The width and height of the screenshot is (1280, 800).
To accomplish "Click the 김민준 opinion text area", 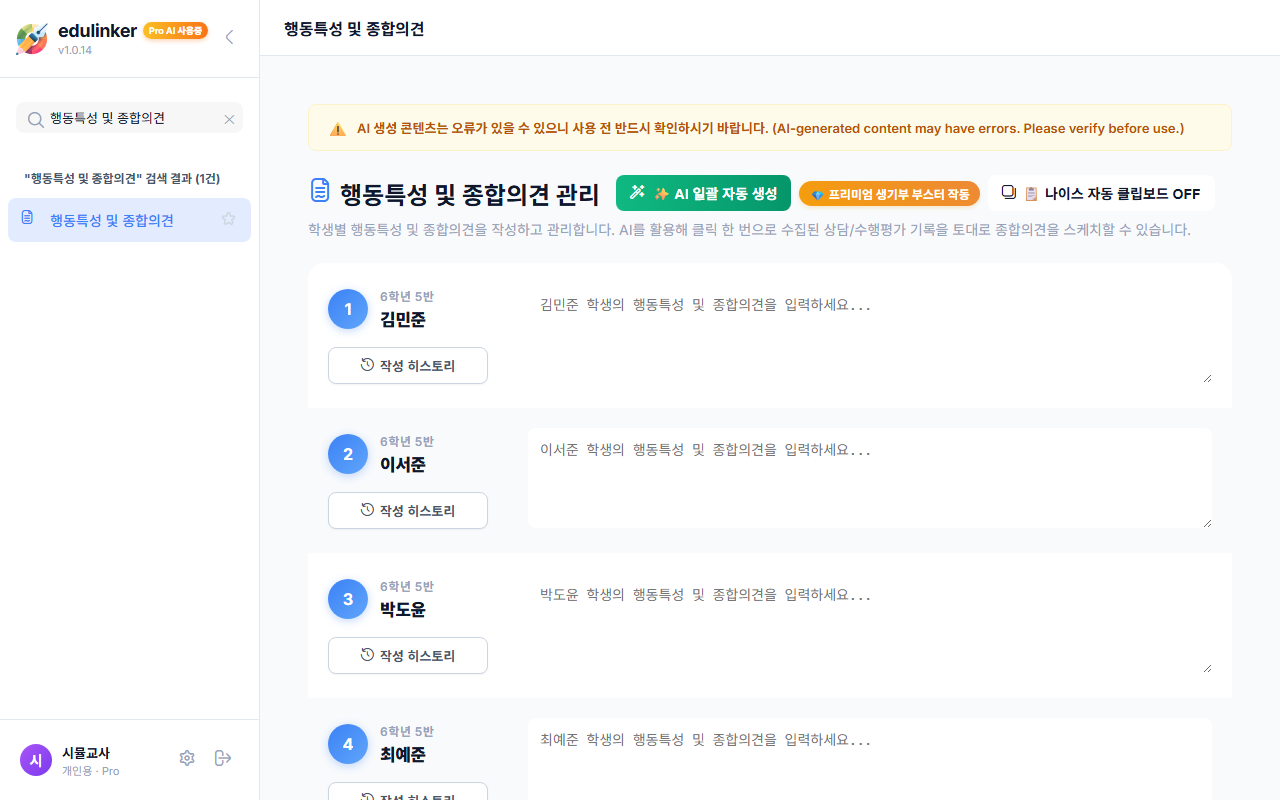I will pos(870,333).
